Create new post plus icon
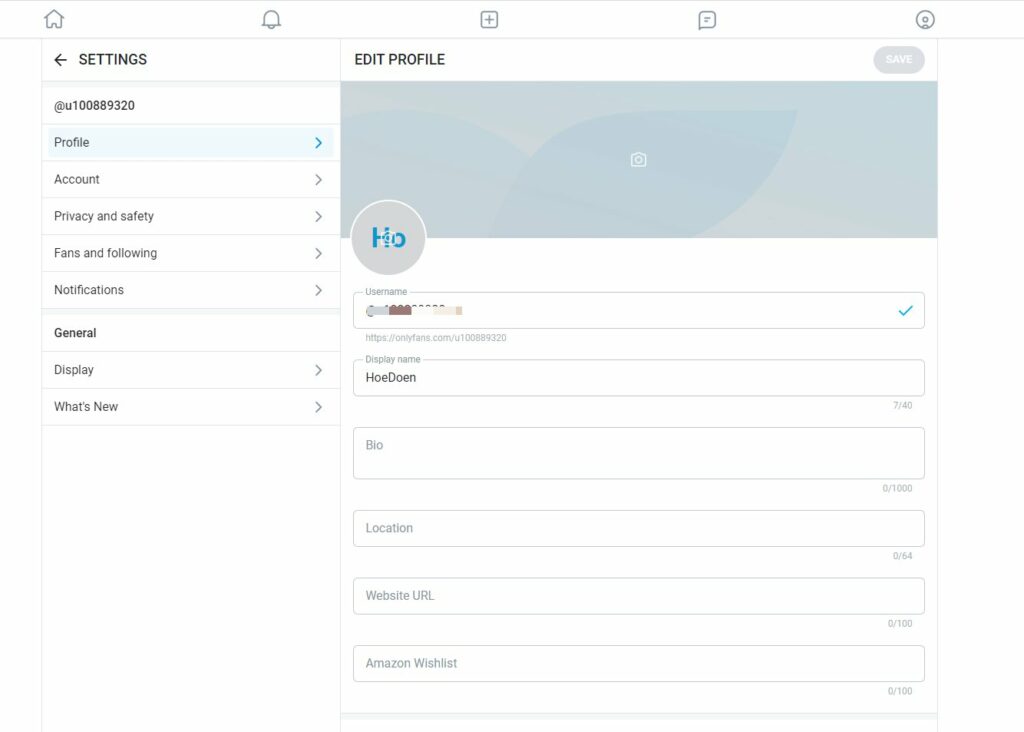 coord(489,20)
